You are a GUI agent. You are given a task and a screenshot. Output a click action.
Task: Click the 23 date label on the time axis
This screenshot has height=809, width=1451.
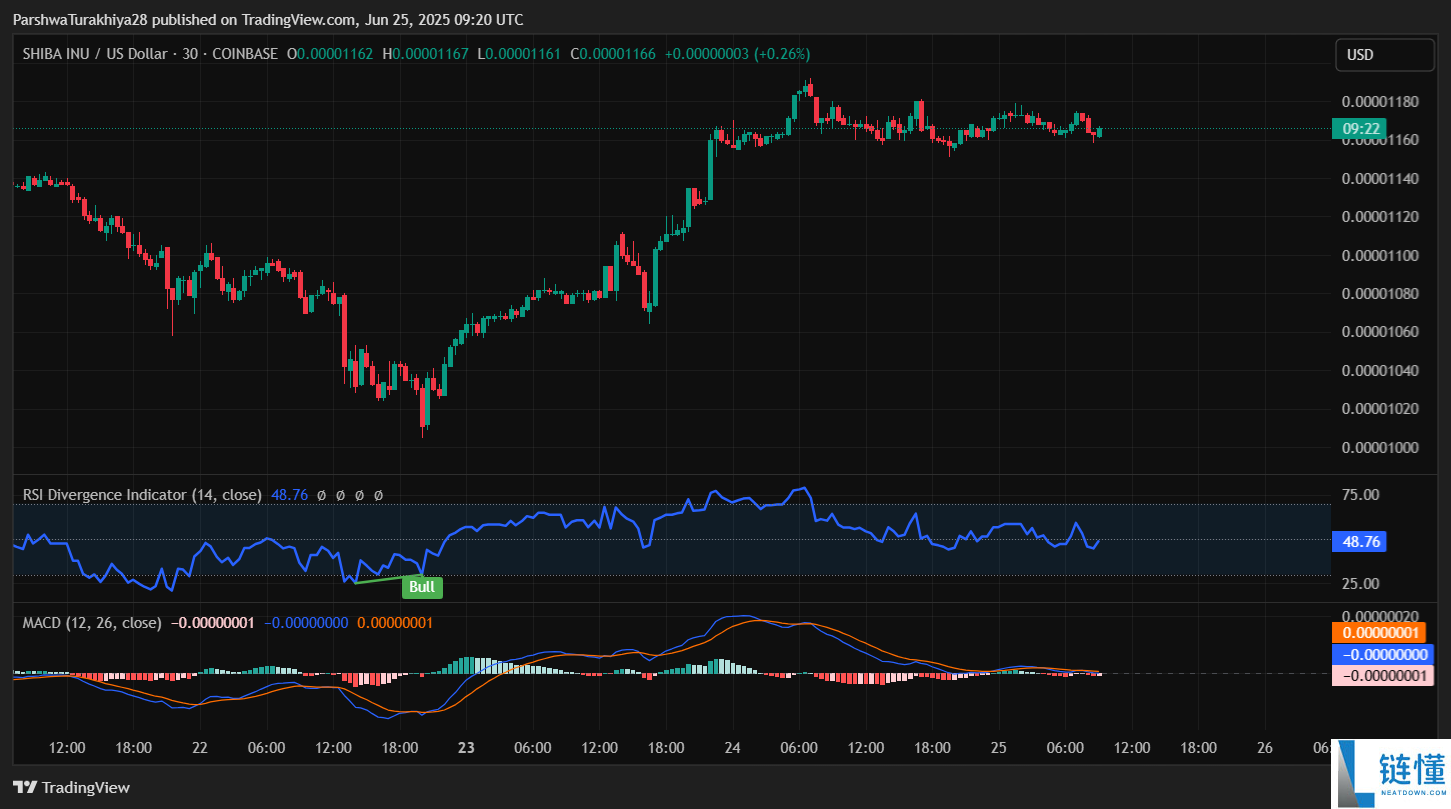[465, 747]
